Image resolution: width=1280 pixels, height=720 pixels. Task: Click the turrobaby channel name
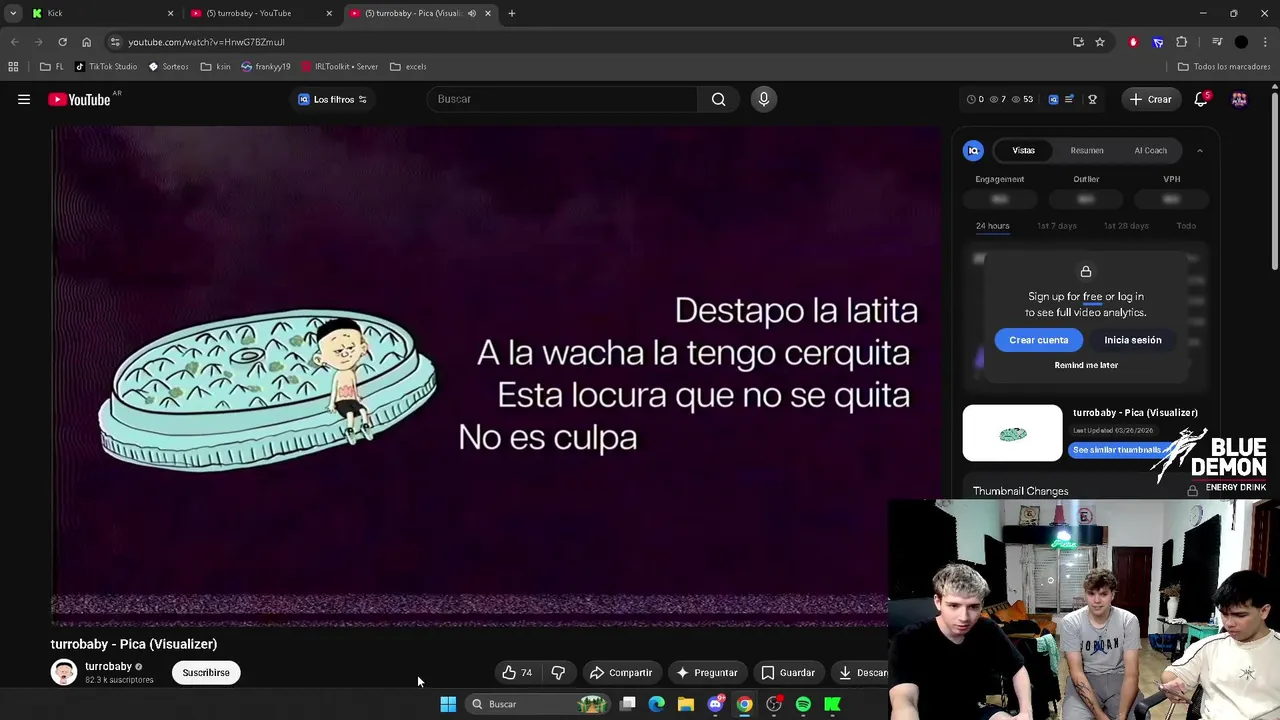(x=108, y=666)
